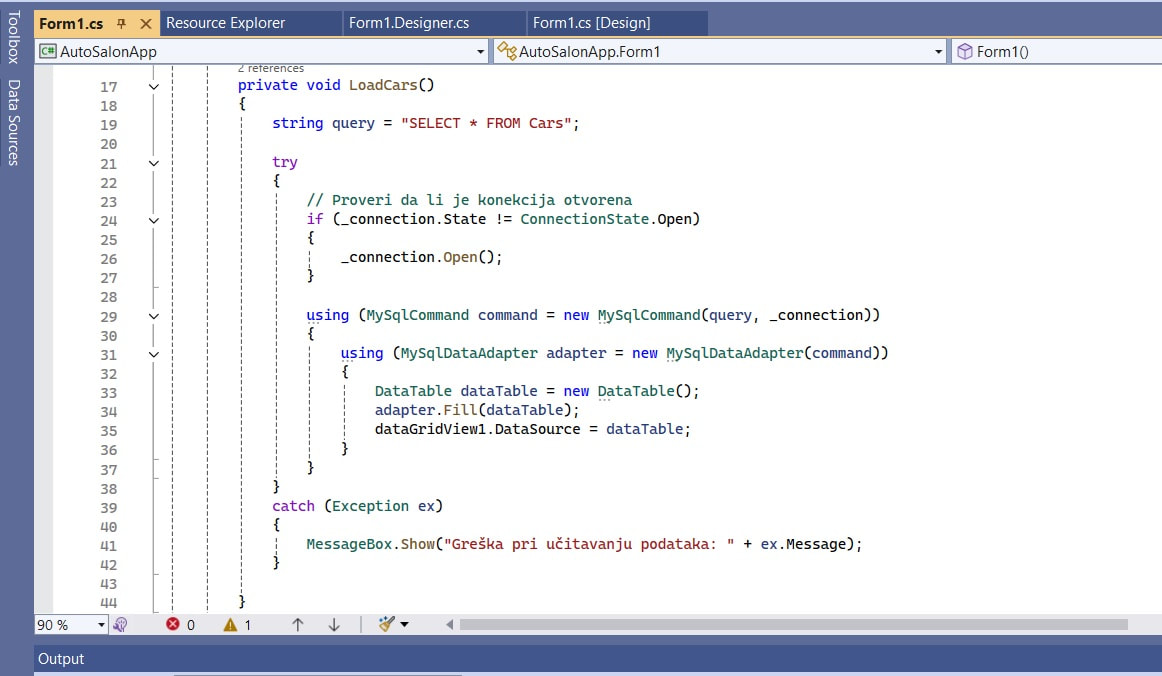This screenshot has width=1162, height=676.
Task: Show the warnings count indicator
Action: pos(237,625)
